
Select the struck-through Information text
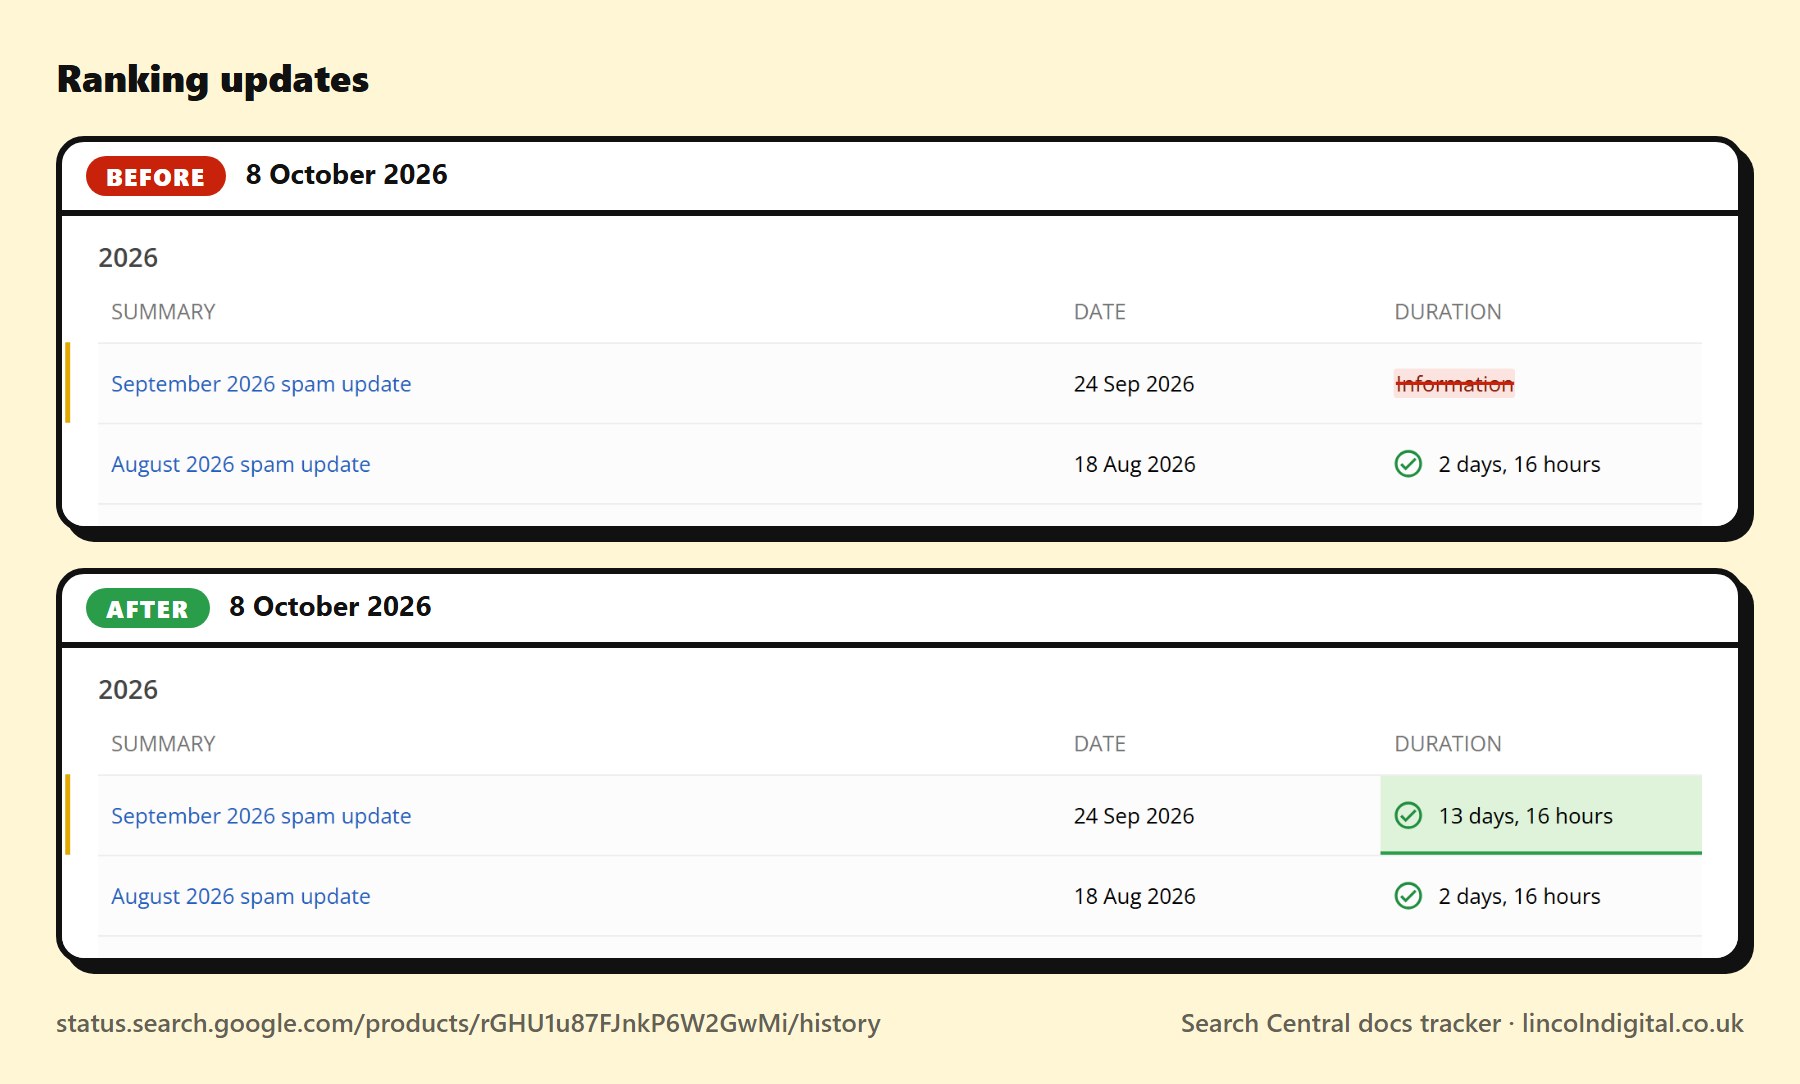click(x=1454, y=384)
